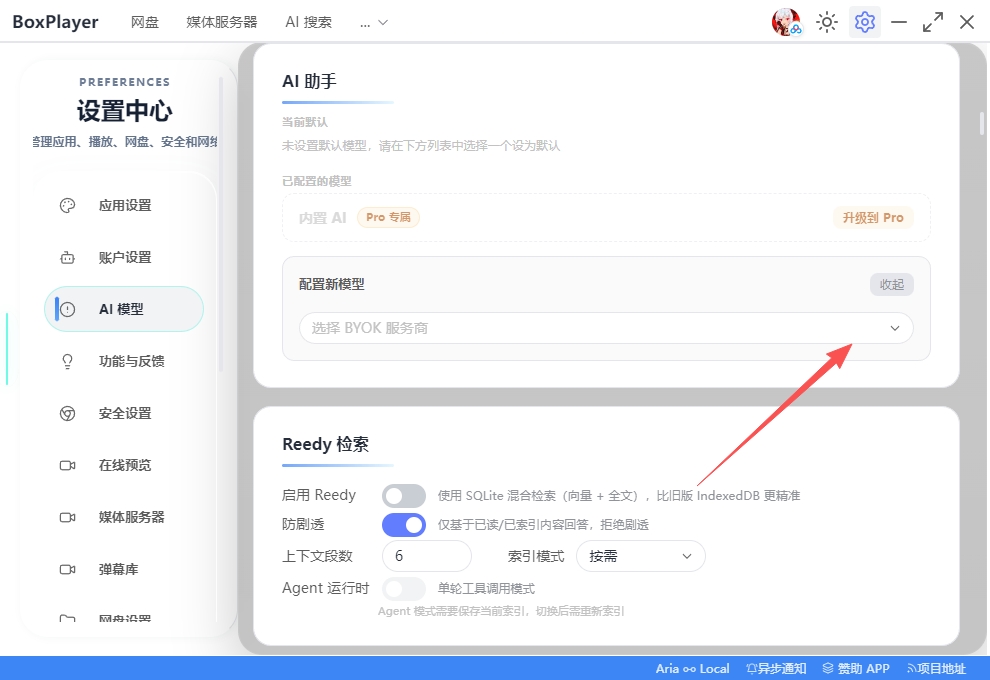The width and height of the screenshot is (990, 680).
Task: Turn off the 防剧透 switch
Action: point(403,525)
